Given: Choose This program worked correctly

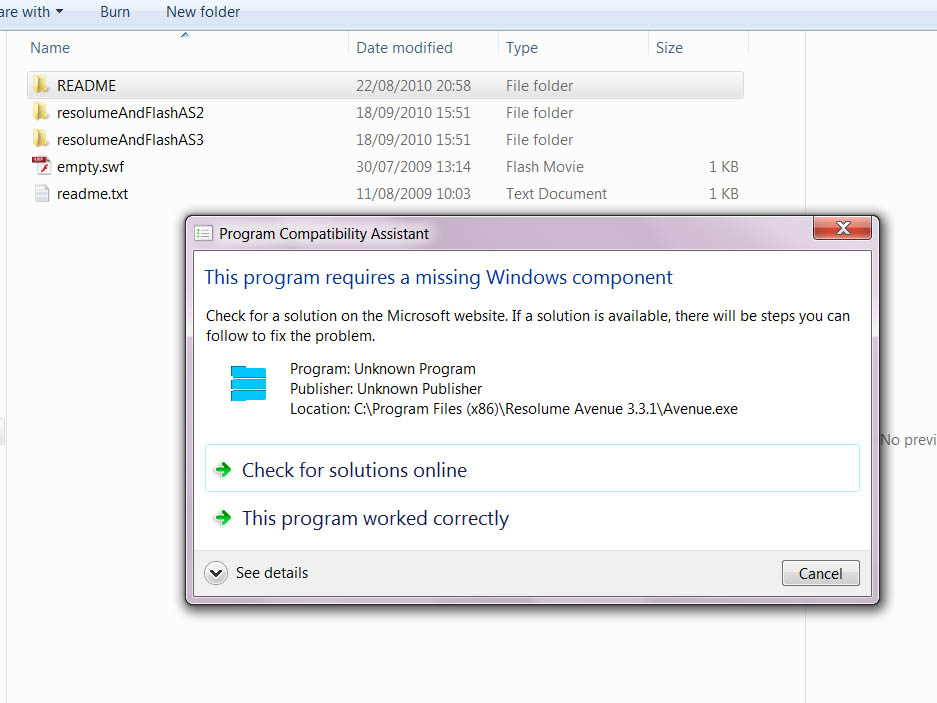Looking at the screenshot, I should [x=532, y=518].
